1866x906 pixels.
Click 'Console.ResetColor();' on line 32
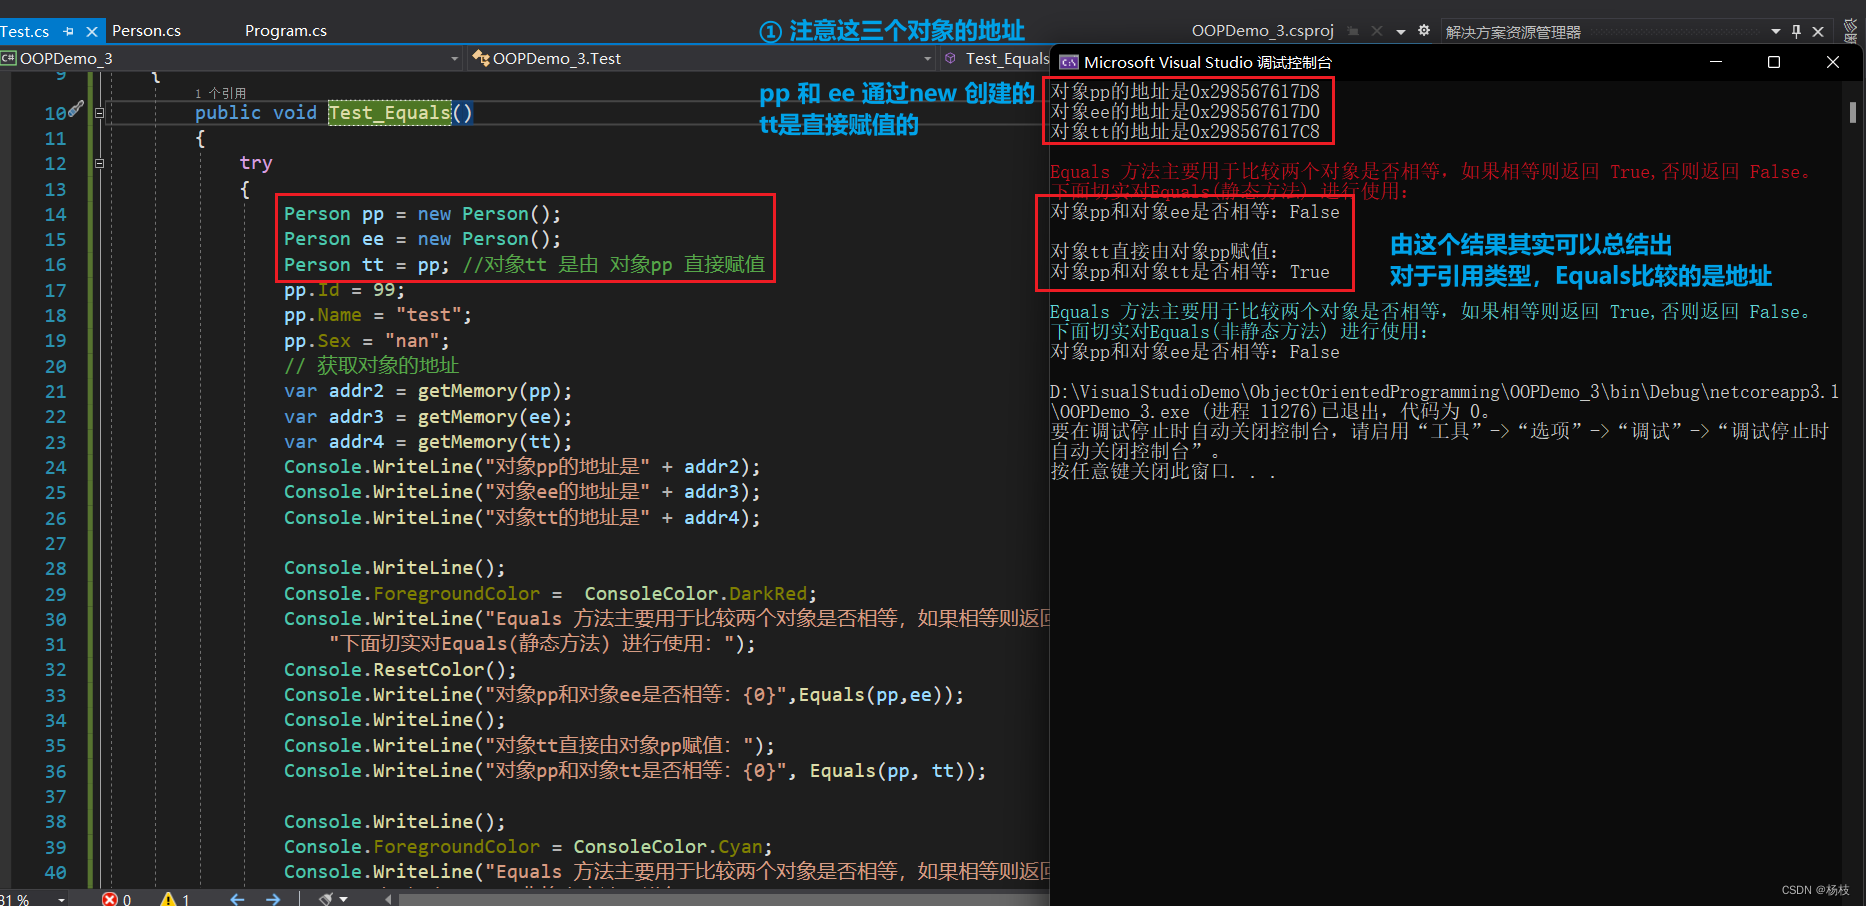pos(400,670)
